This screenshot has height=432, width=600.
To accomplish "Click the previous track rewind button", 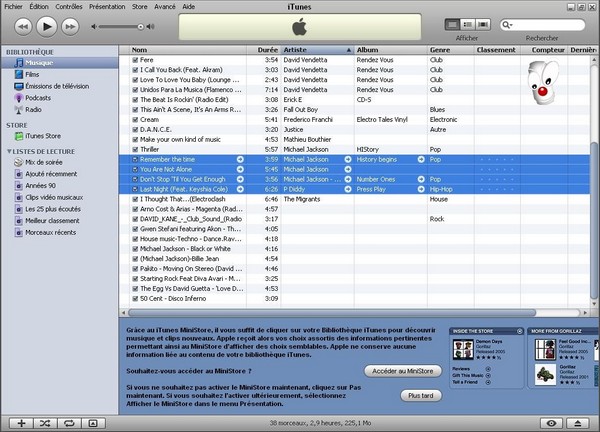I will click(23, 27).
